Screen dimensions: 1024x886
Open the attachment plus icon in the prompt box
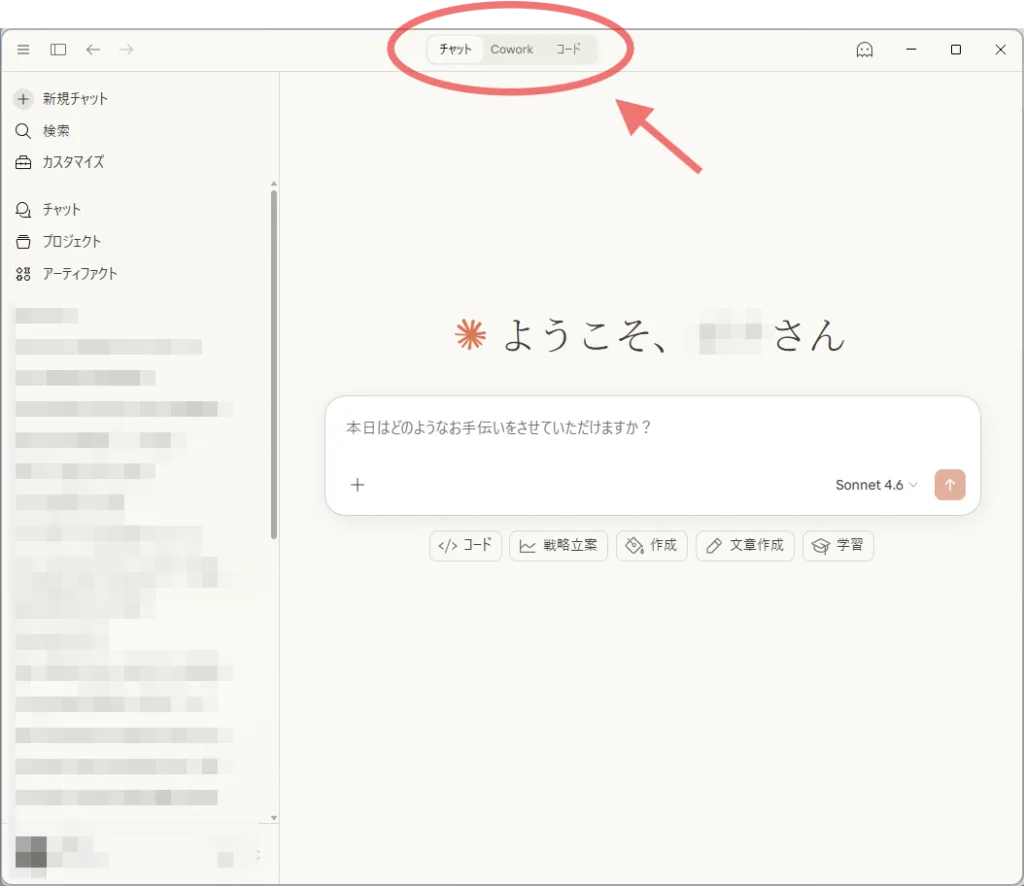[357, 485]
